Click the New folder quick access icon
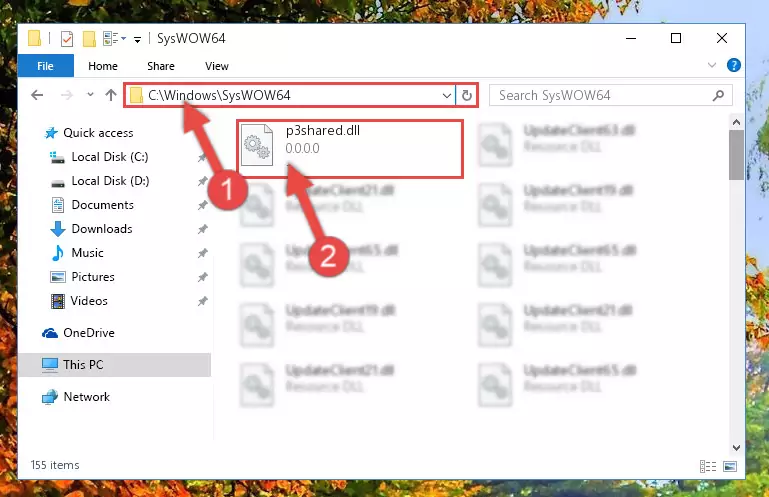 click(x=89, y=38)
